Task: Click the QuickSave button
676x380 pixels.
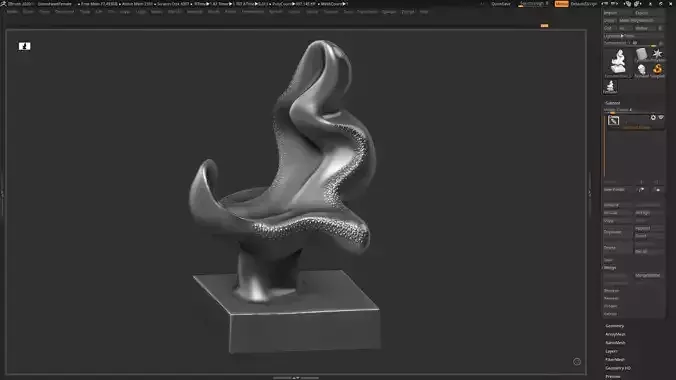Action: point(501,4)
